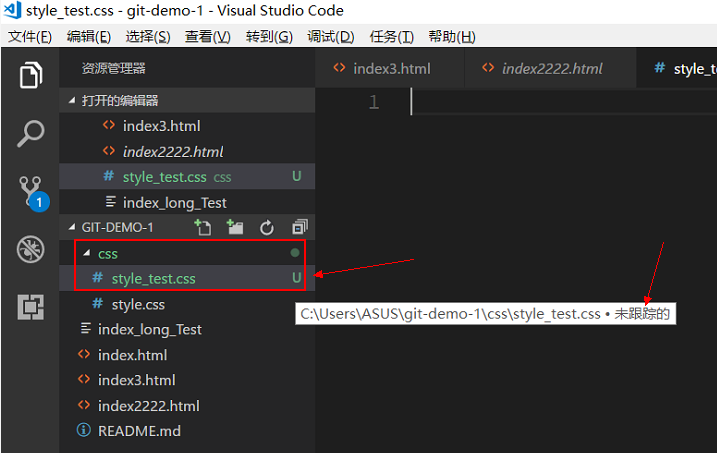Select index2222.html in open editors list
The image size is (717, 453).
[x=187, y=151]
